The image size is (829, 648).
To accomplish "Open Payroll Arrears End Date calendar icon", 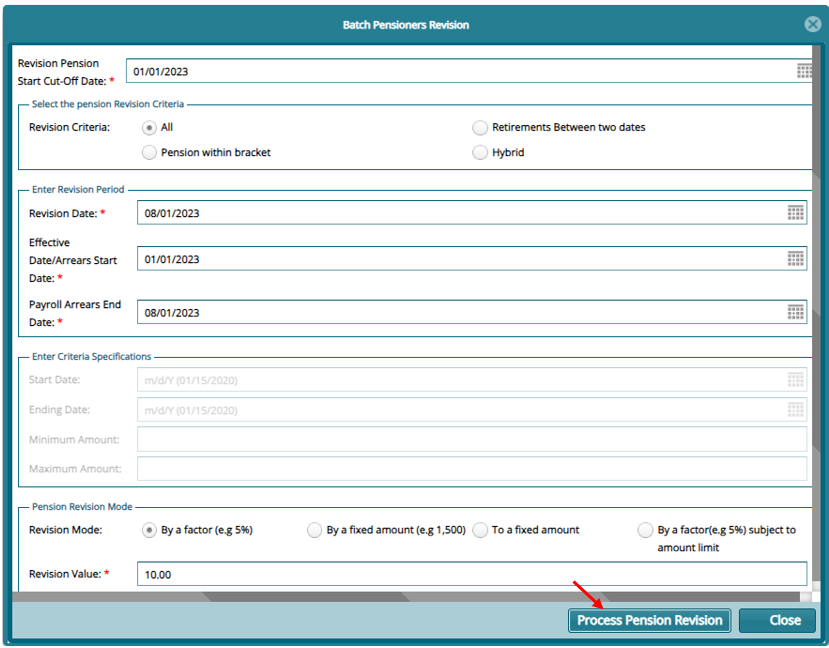I will pos(796,312).
